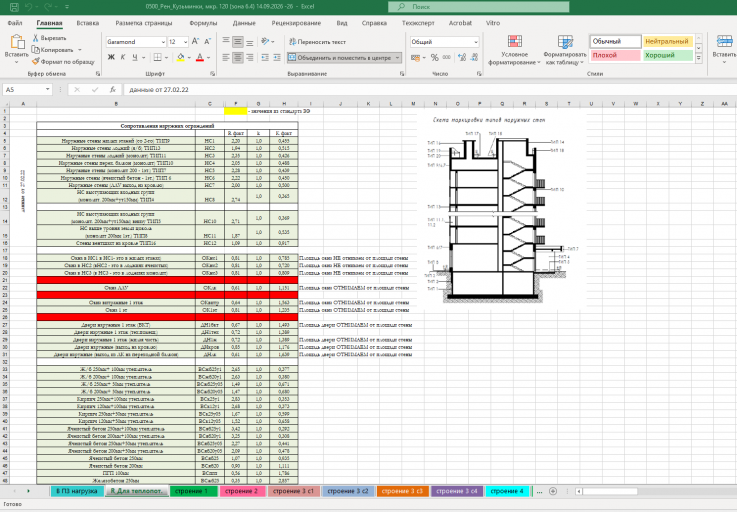Screen dimensions: 737x512
Task: Toggle underline Ч formatting
Action: (135, 57)
